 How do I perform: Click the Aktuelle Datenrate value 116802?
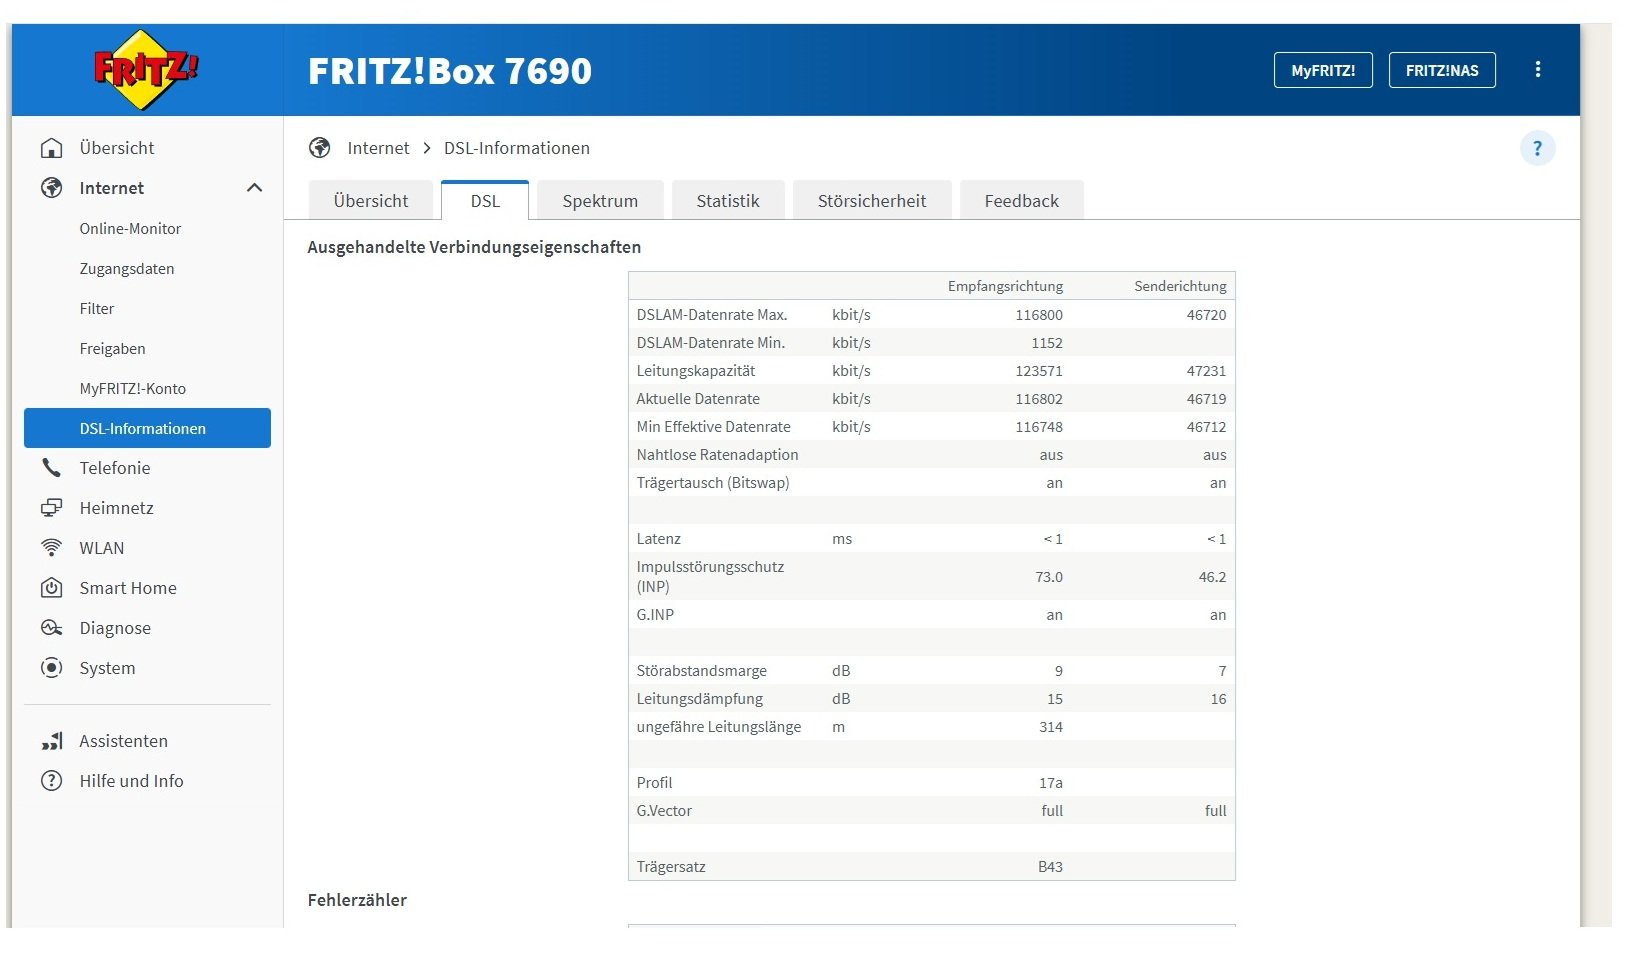point(1039,398)
